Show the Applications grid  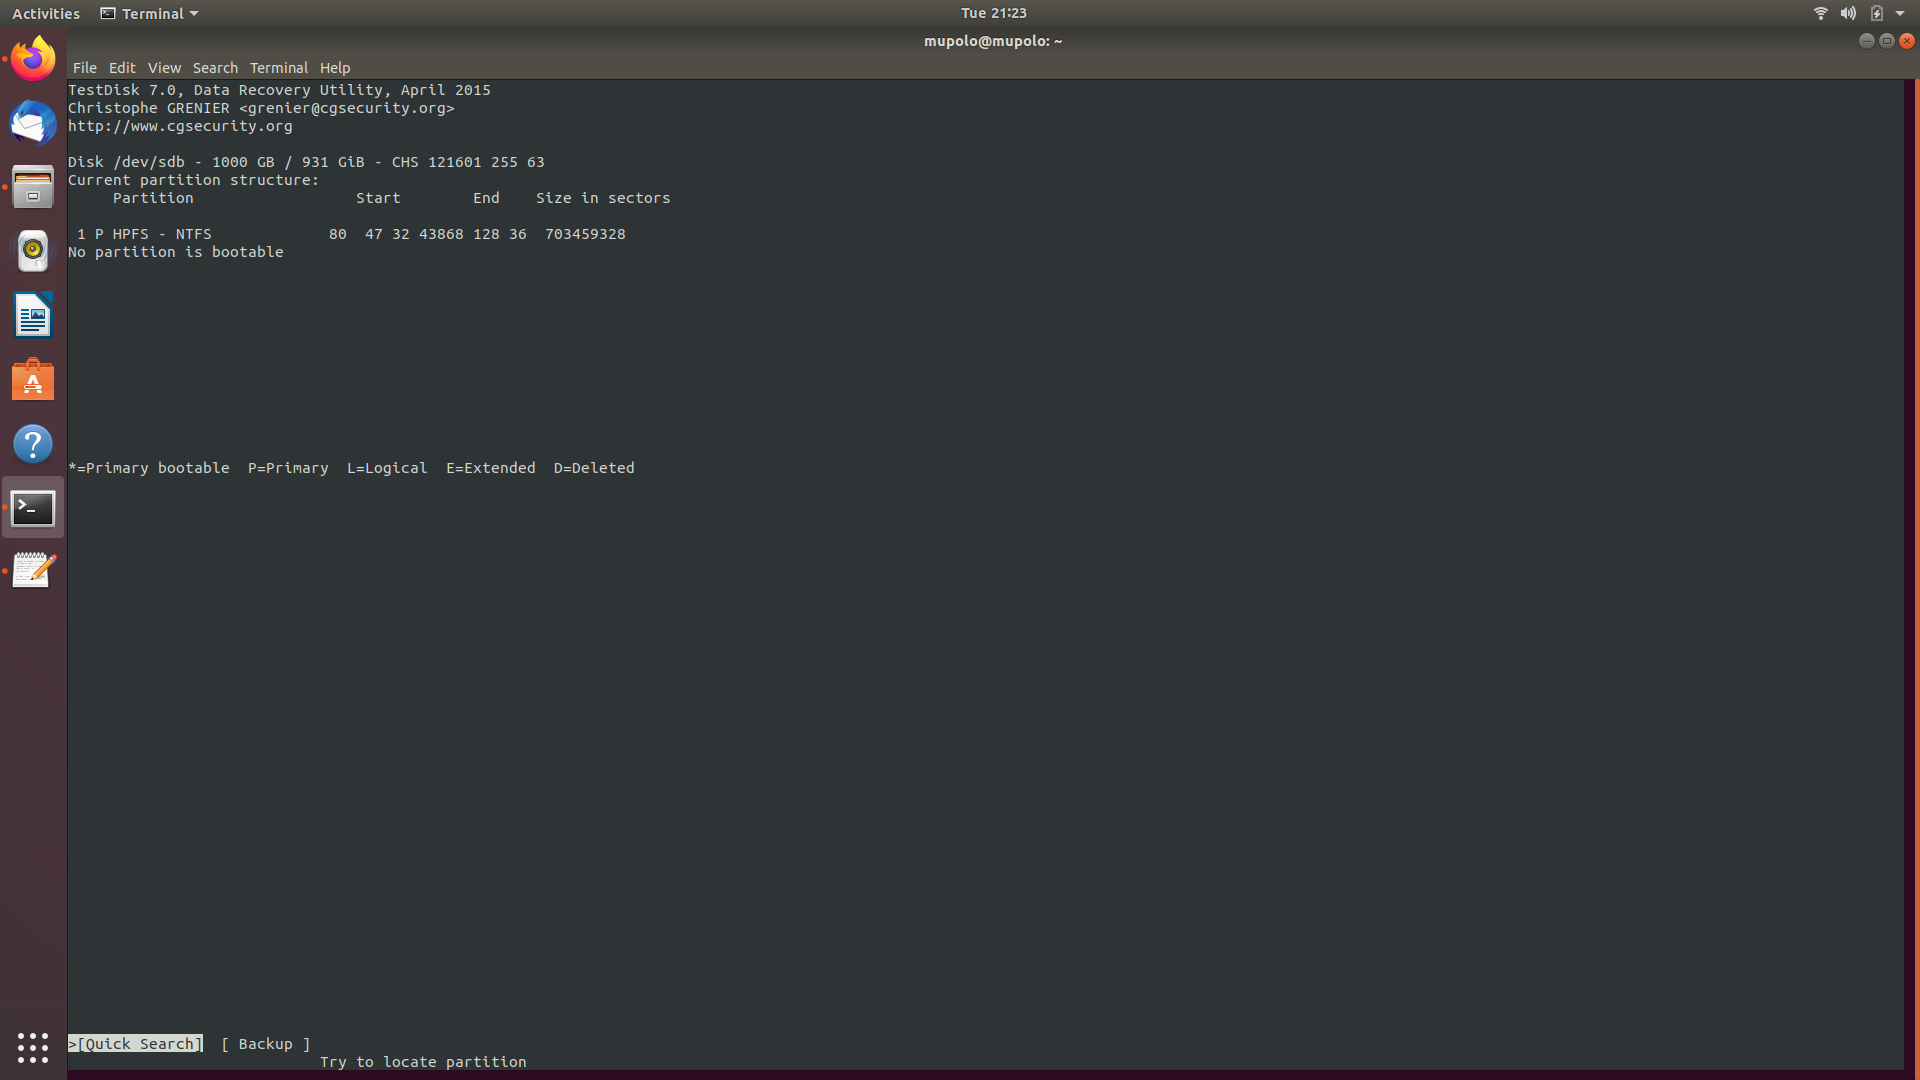[33, 1047]
